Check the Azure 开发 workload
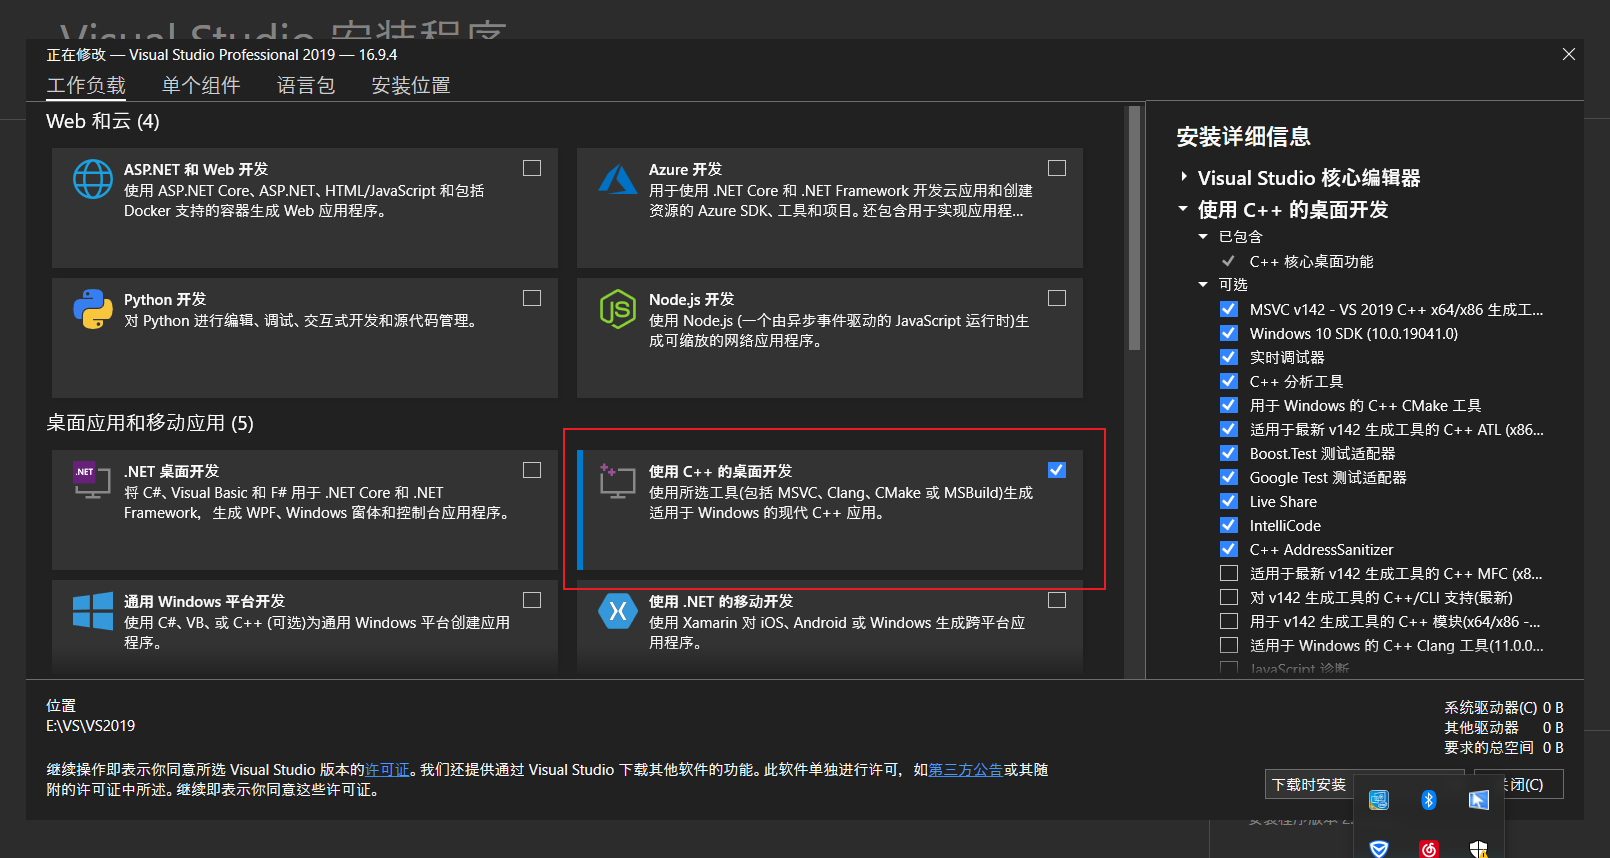Image resolution: width=1610 pixels, height=858 pixels. tap(1057, 168)
